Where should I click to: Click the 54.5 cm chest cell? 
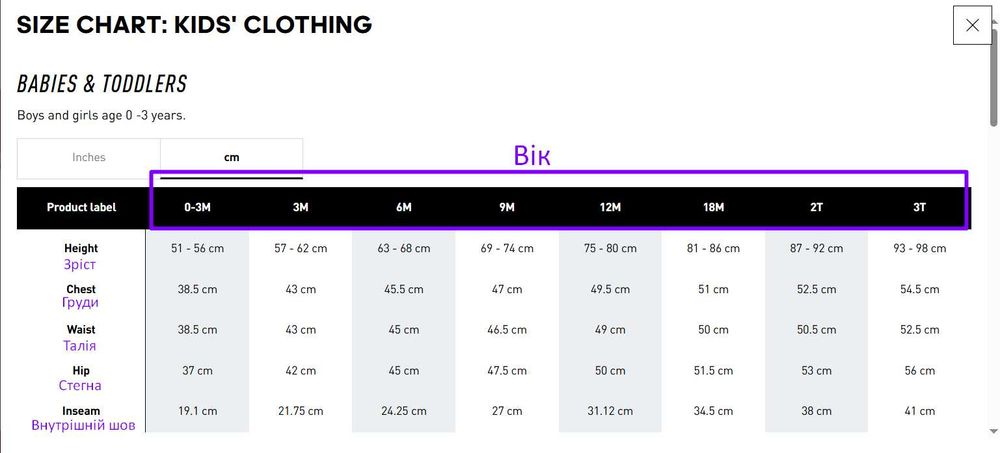[920, 289]
